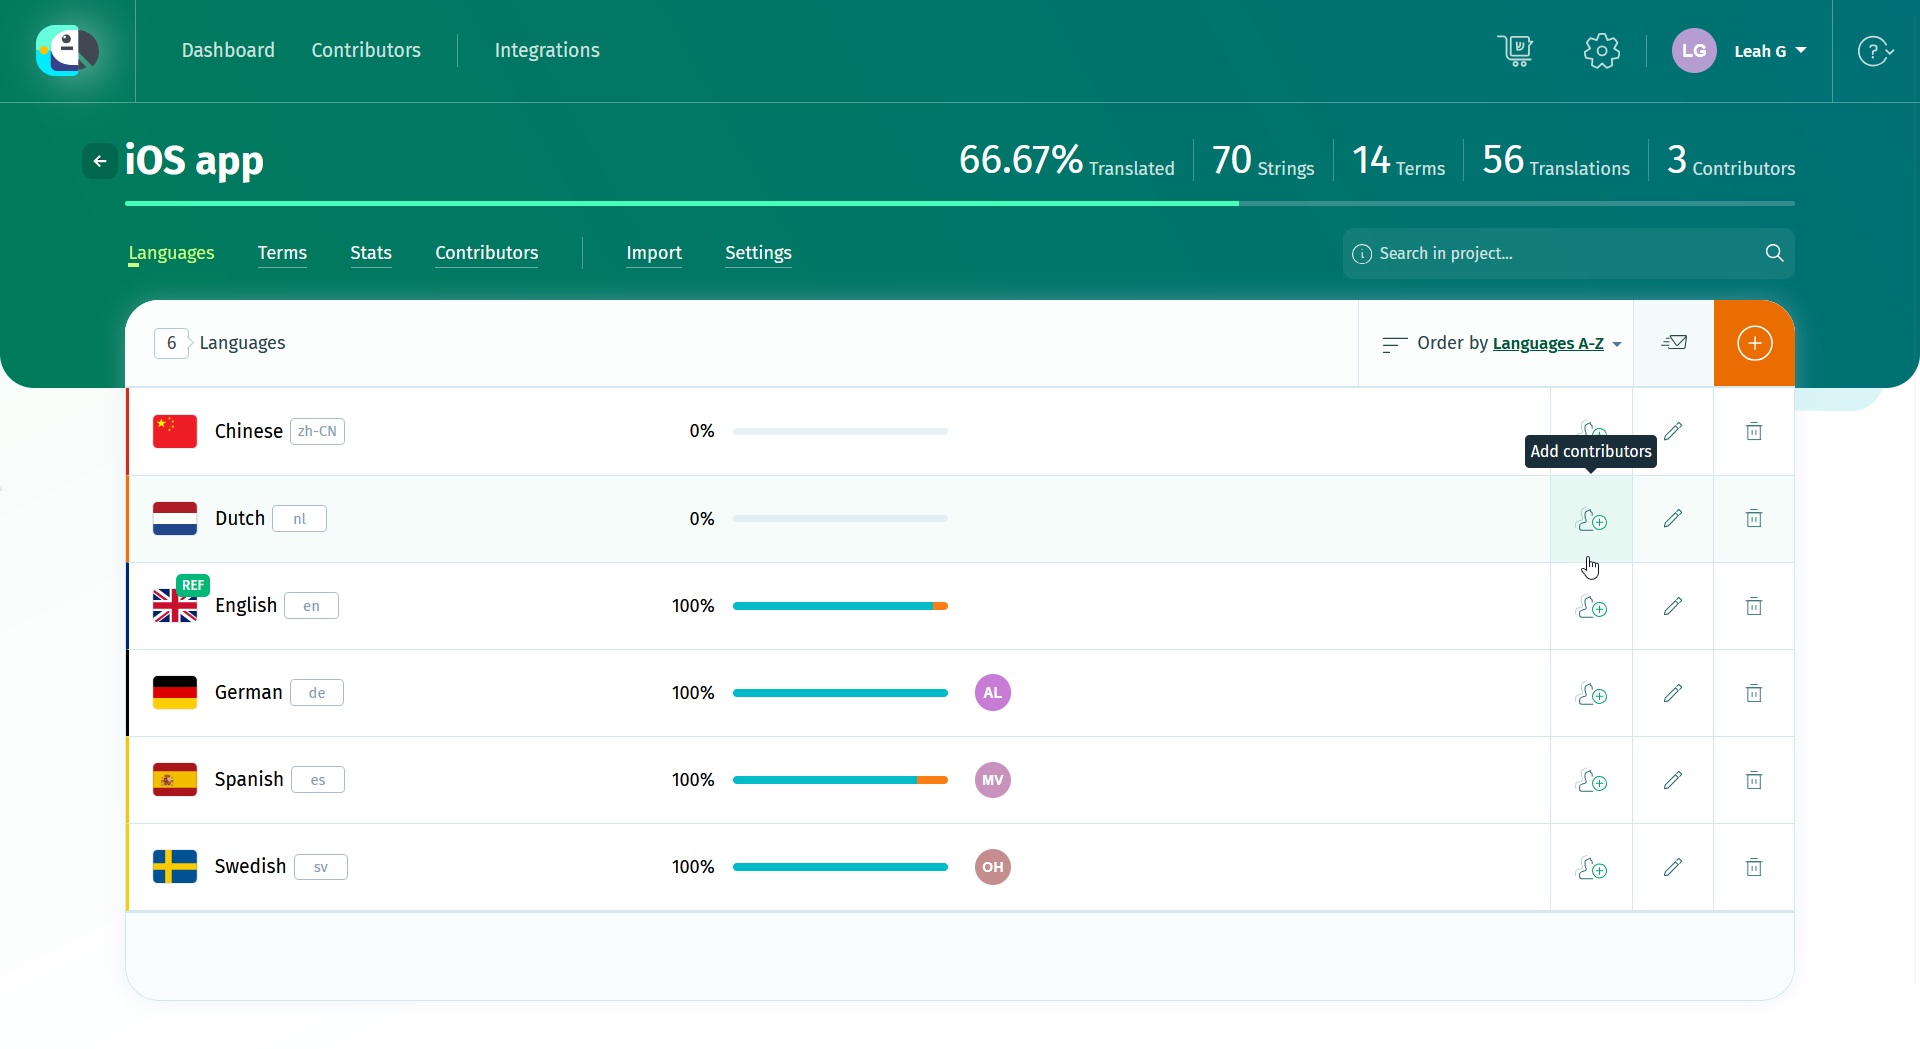The image size is (1920, 1049).
Task: Delete the Chinese language
Action: 1754,431
